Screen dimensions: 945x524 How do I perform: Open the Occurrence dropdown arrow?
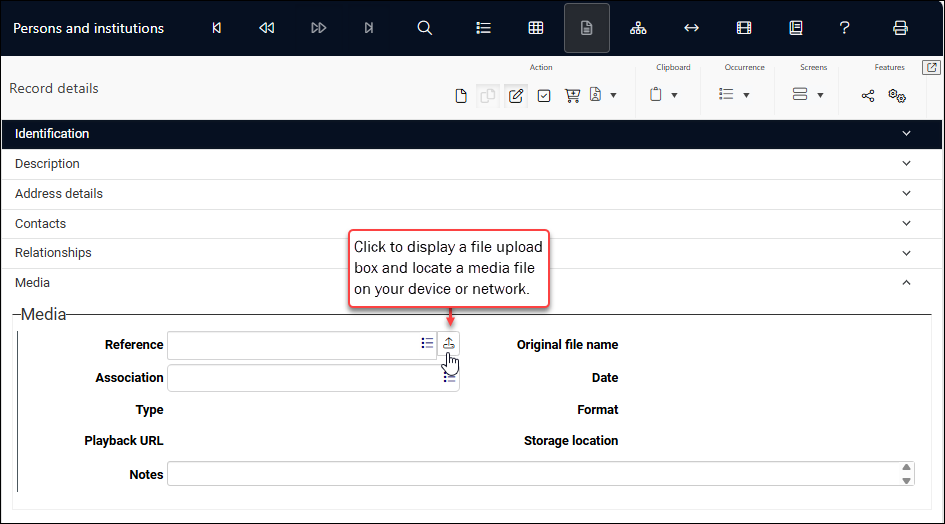pyautogui.click(x=746, y=95)
